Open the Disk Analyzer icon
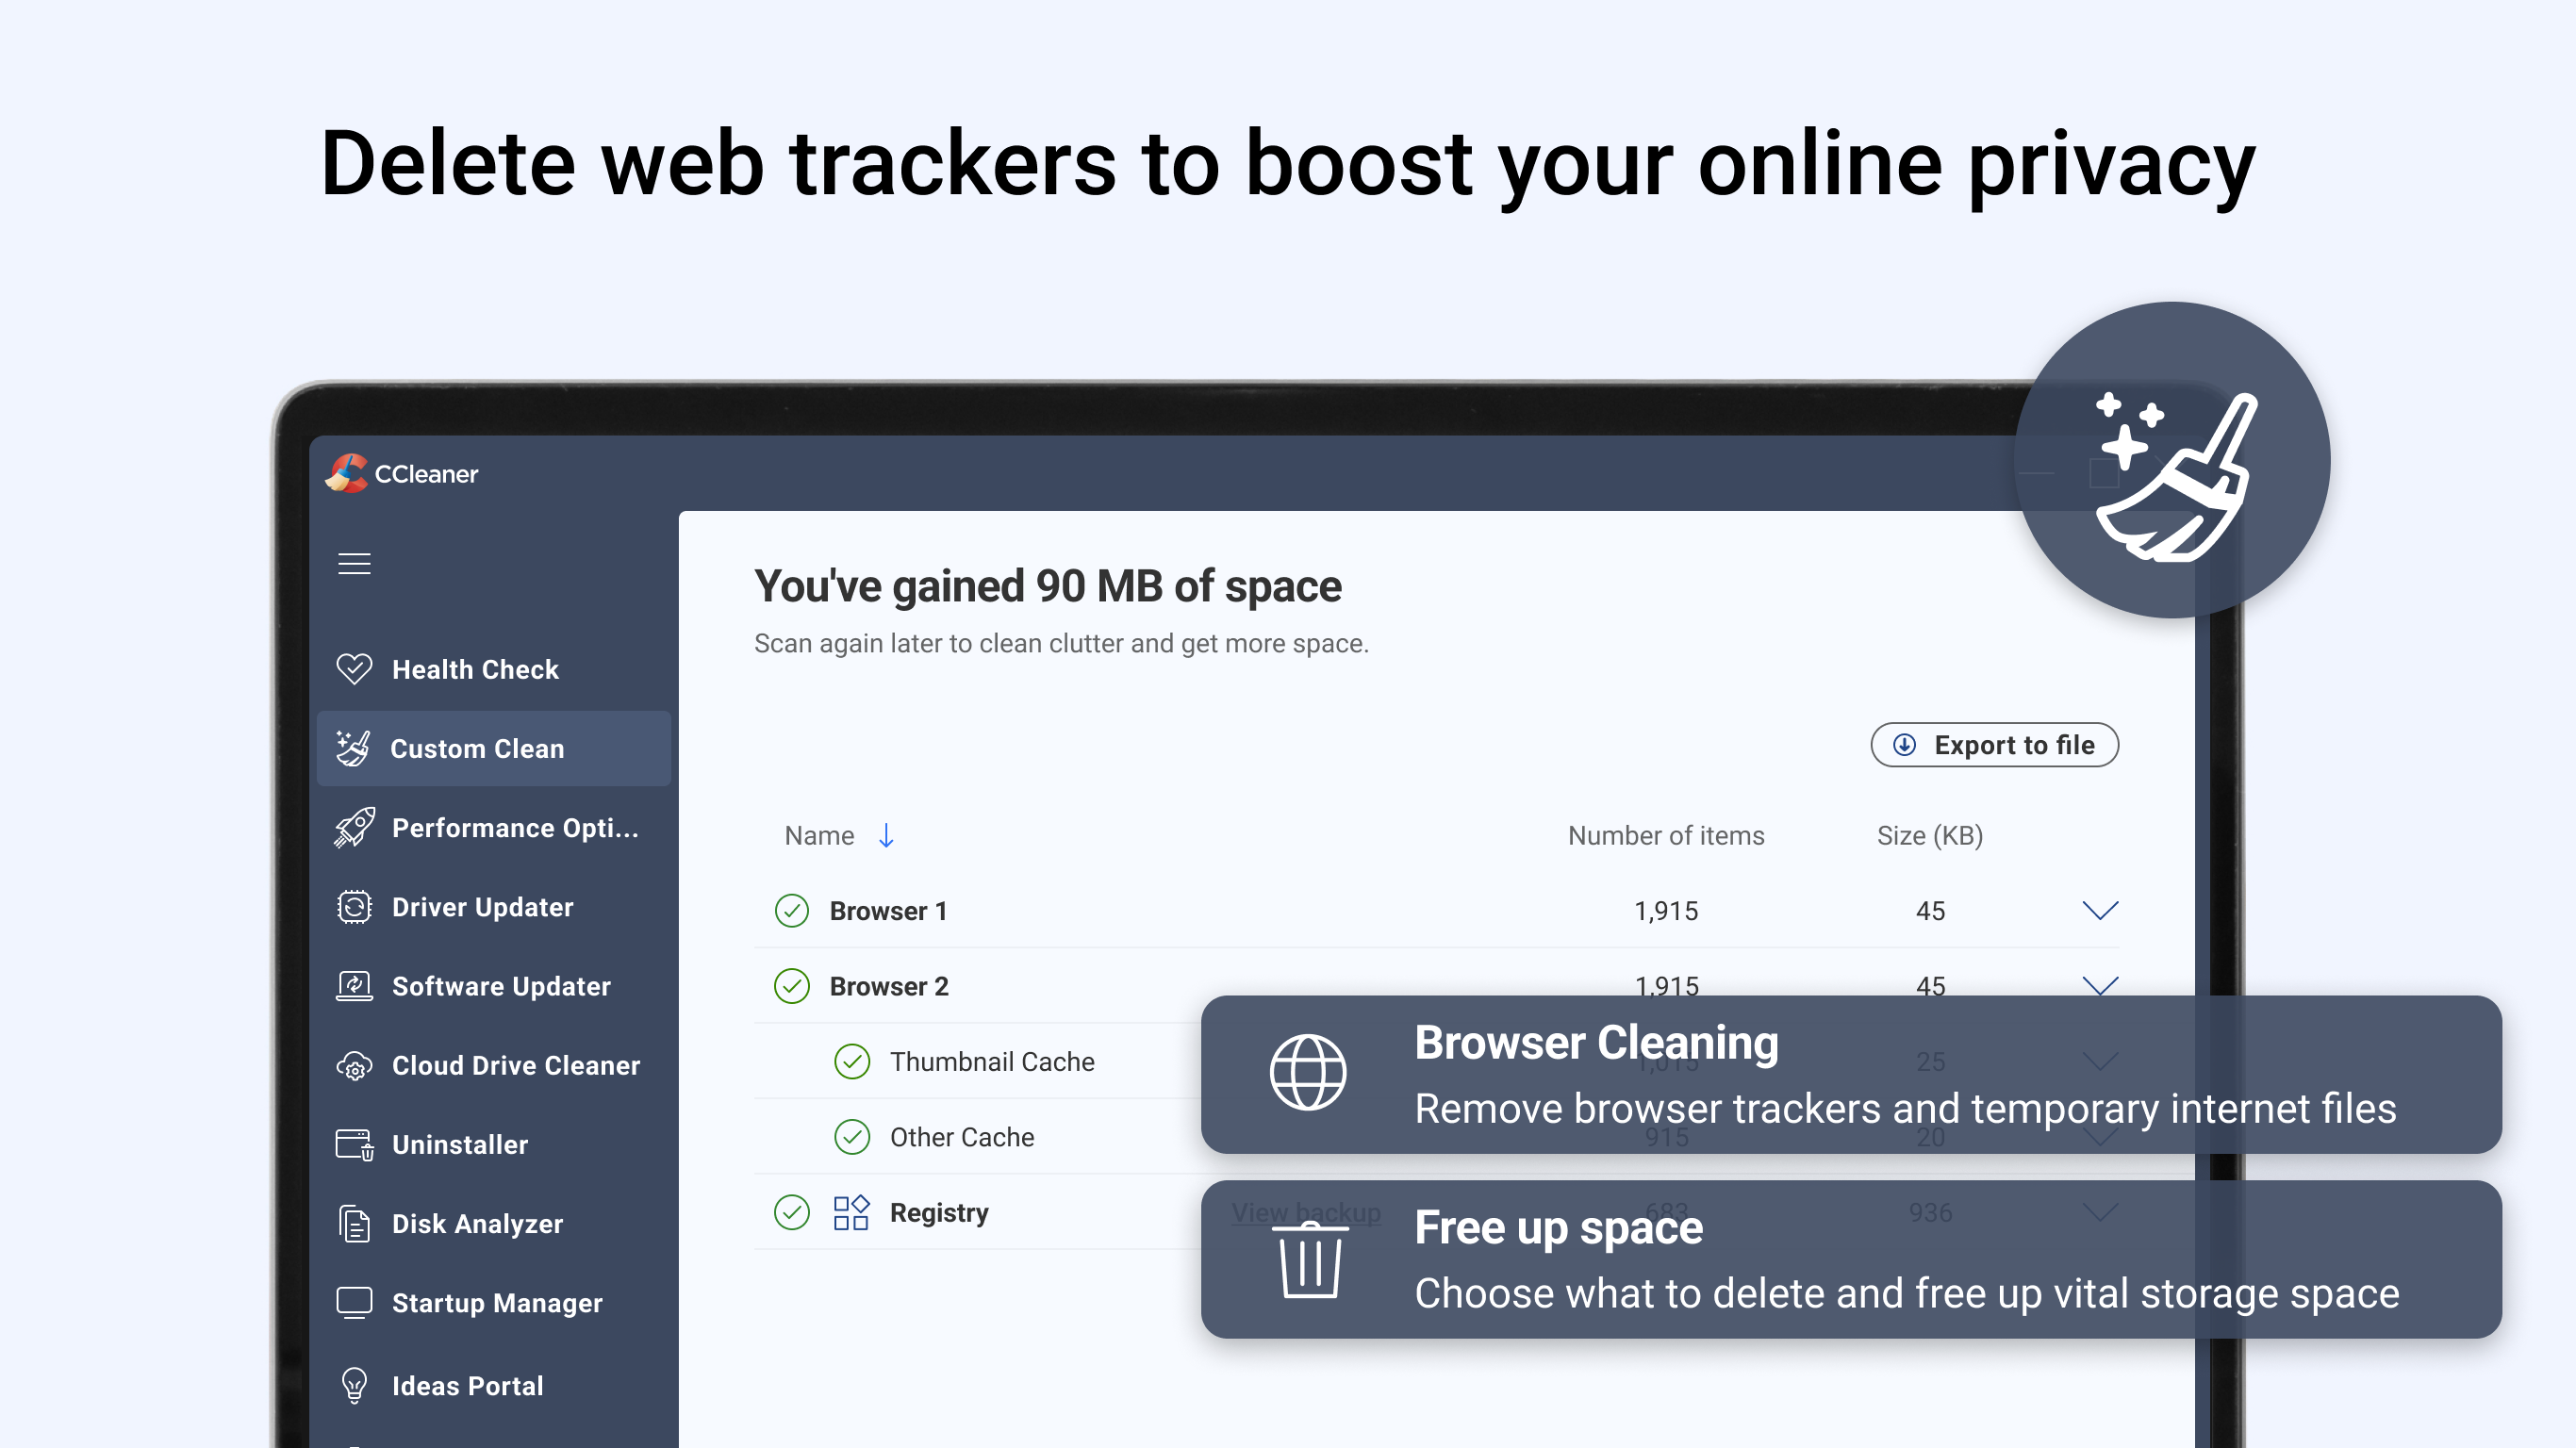Viewport: 2576px width, 1448px height. coord(355,1223)
